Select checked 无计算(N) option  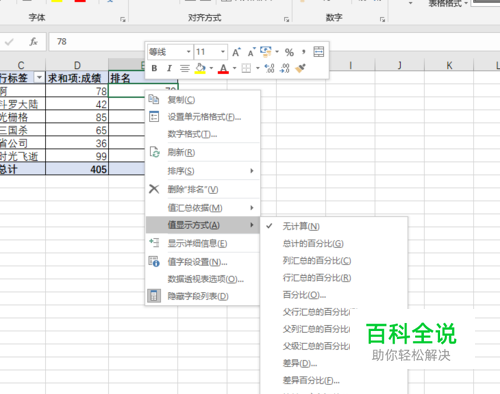click(334, 227)
